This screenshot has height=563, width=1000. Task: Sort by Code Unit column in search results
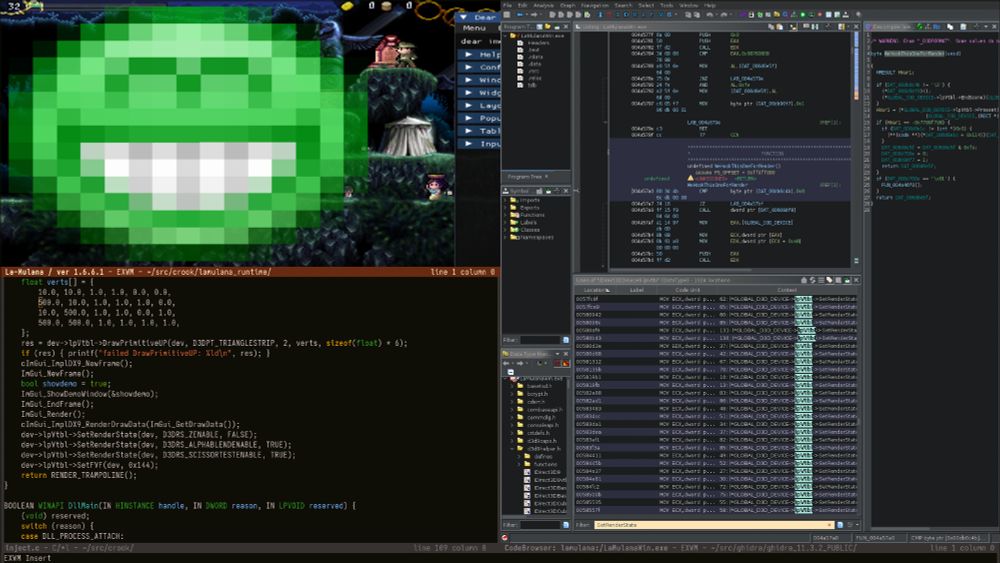tap(688, 290)
